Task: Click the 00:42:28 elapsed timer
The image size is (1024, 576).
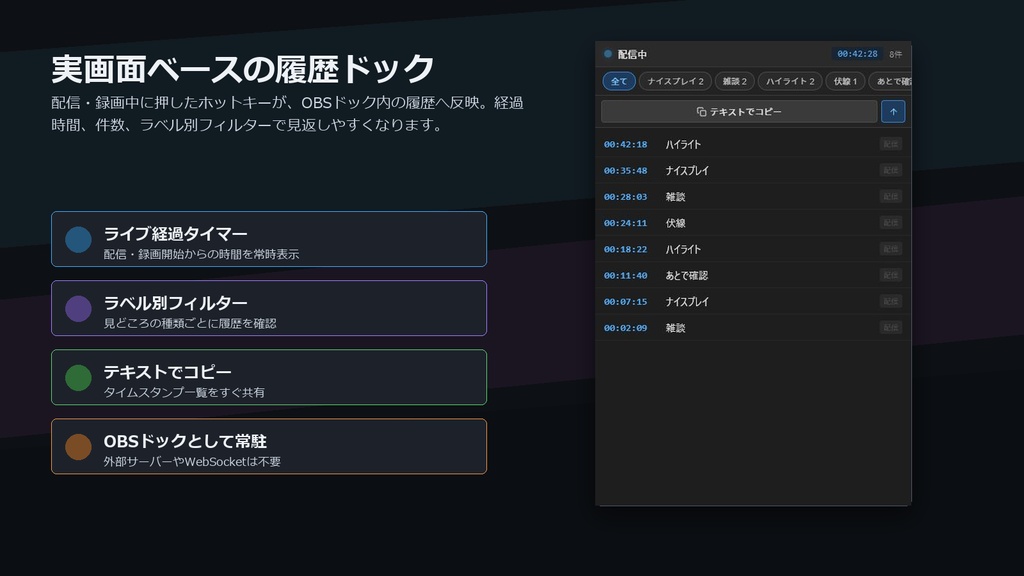Action: [857, 54]
